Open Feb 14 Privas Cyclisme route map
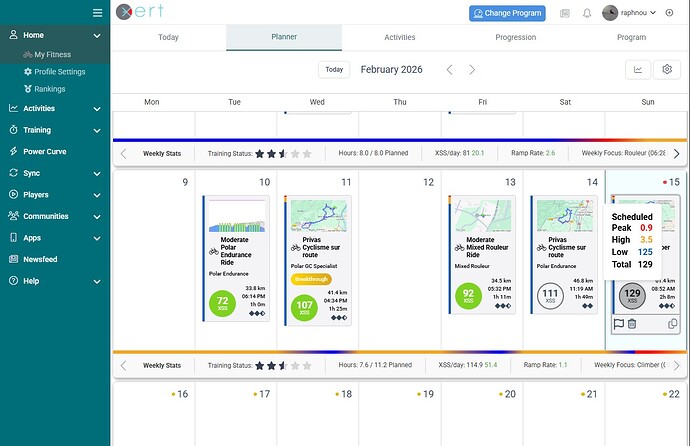The height and width of the screenshot is (446, 690). click(565, 215)
